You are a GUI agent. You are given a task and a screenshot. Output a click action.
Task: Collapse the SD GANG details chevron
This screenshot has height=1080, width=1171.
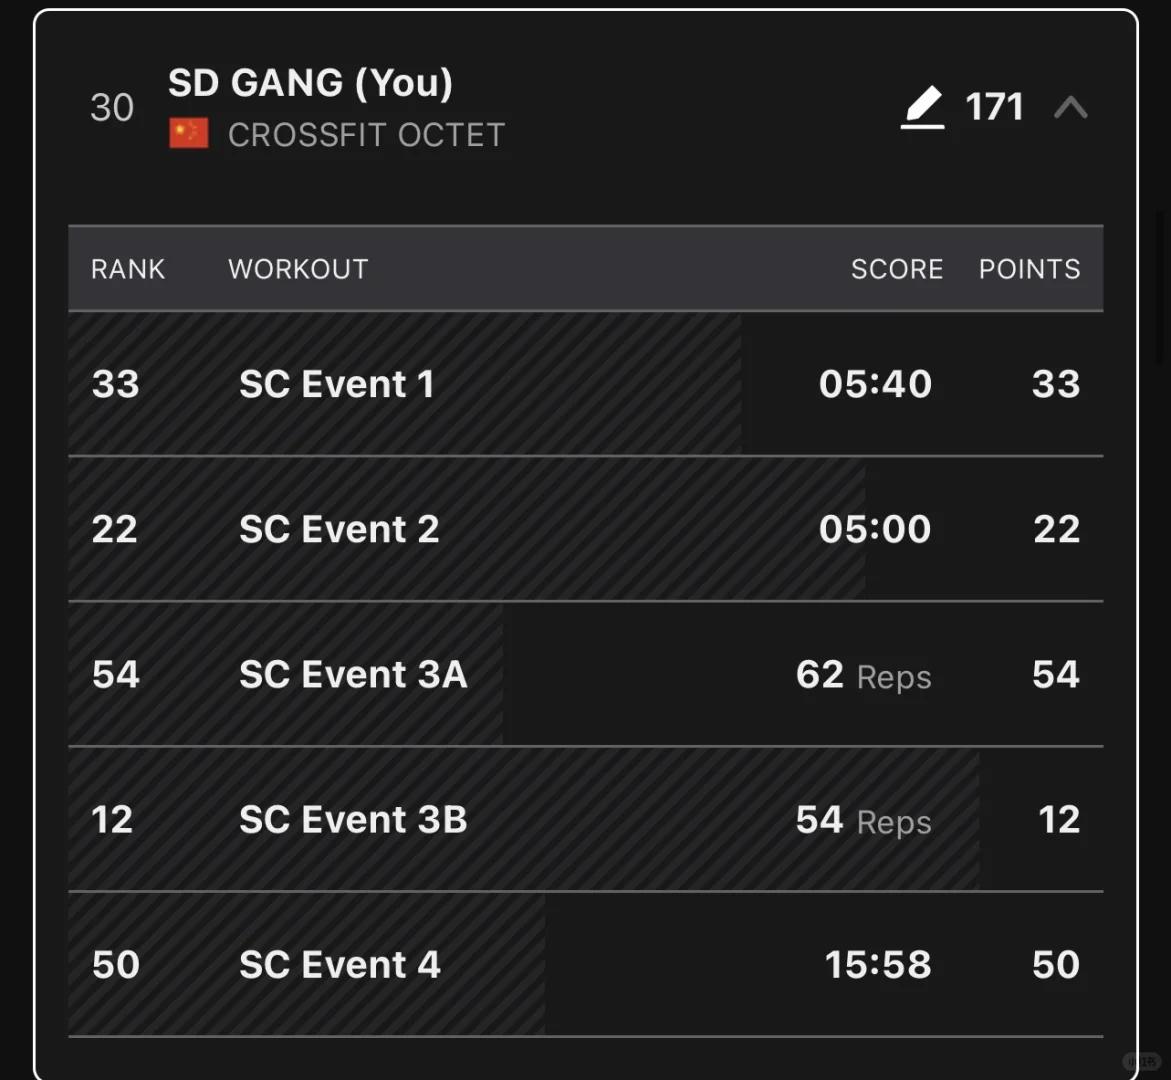[1070, 108]
